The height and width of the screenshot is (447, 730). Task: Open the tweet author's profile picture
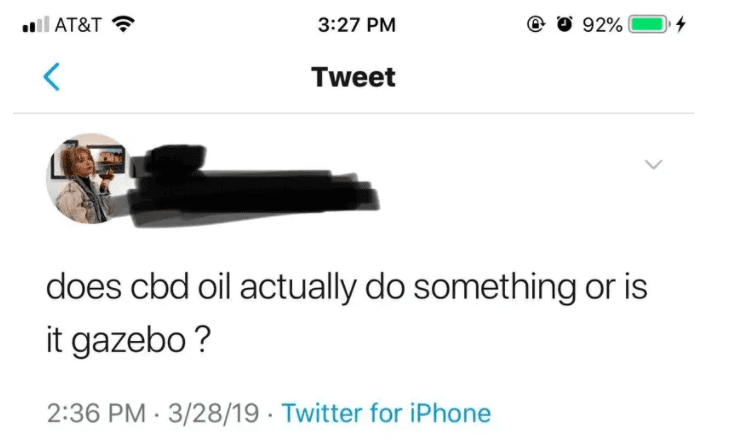pyautogui.click(x=89, y=178)
